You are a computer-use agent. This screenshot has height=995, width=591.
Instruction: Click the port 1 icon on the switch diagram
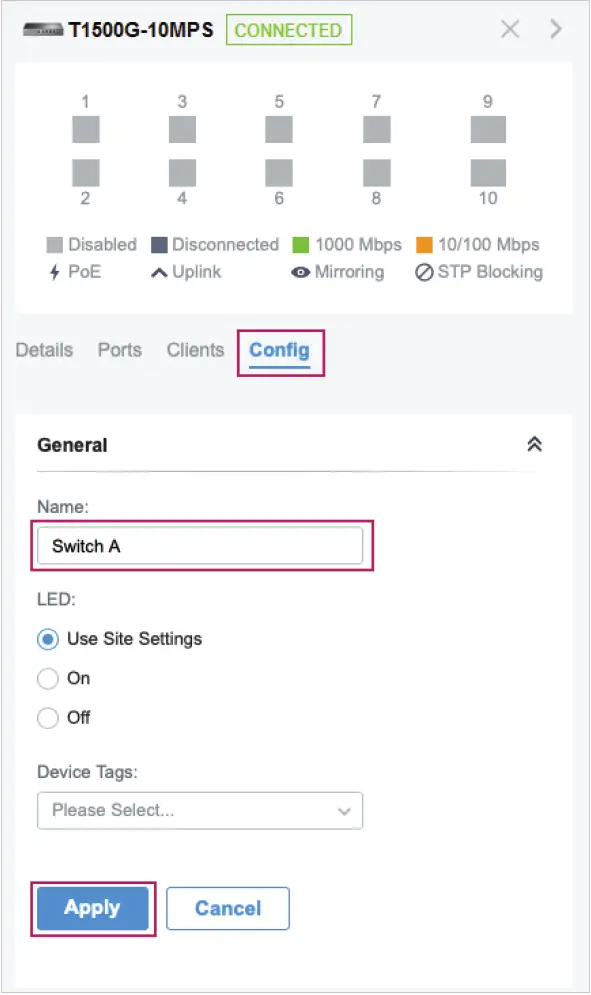point(85,128)
